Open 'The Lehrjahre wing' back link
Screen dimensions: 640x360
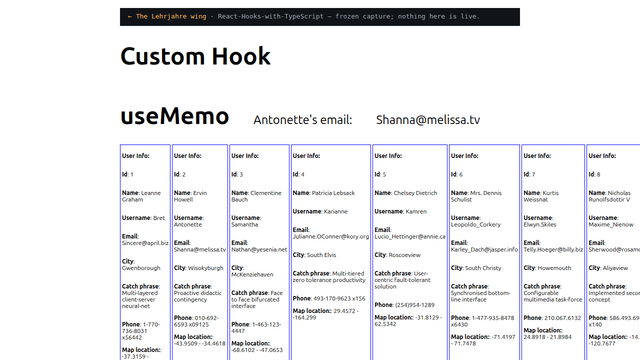pos(167,16)
